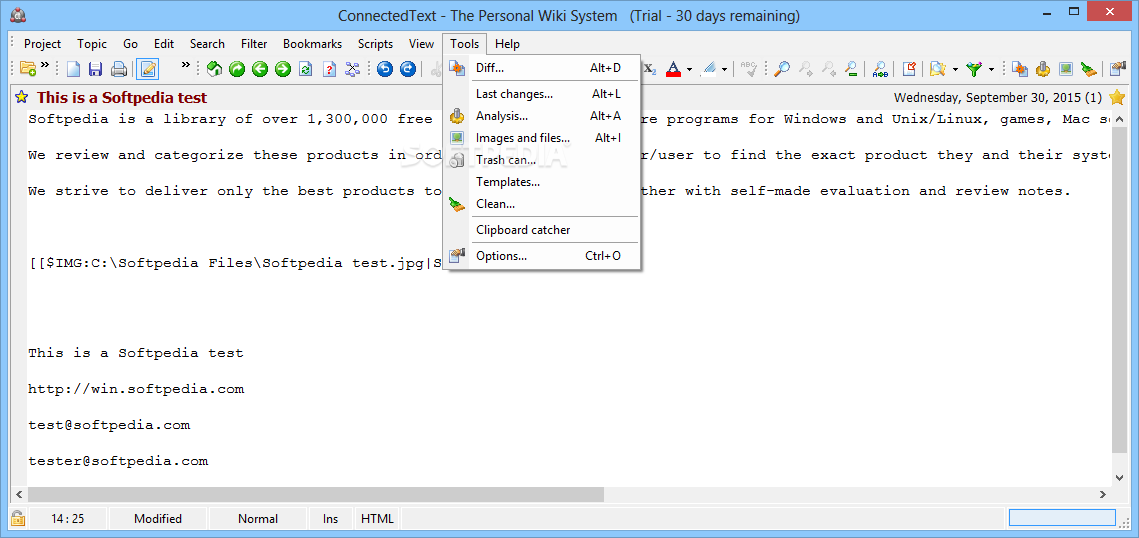Apply the red font color A icon
Screen dimensions: 1139x538
673,69
